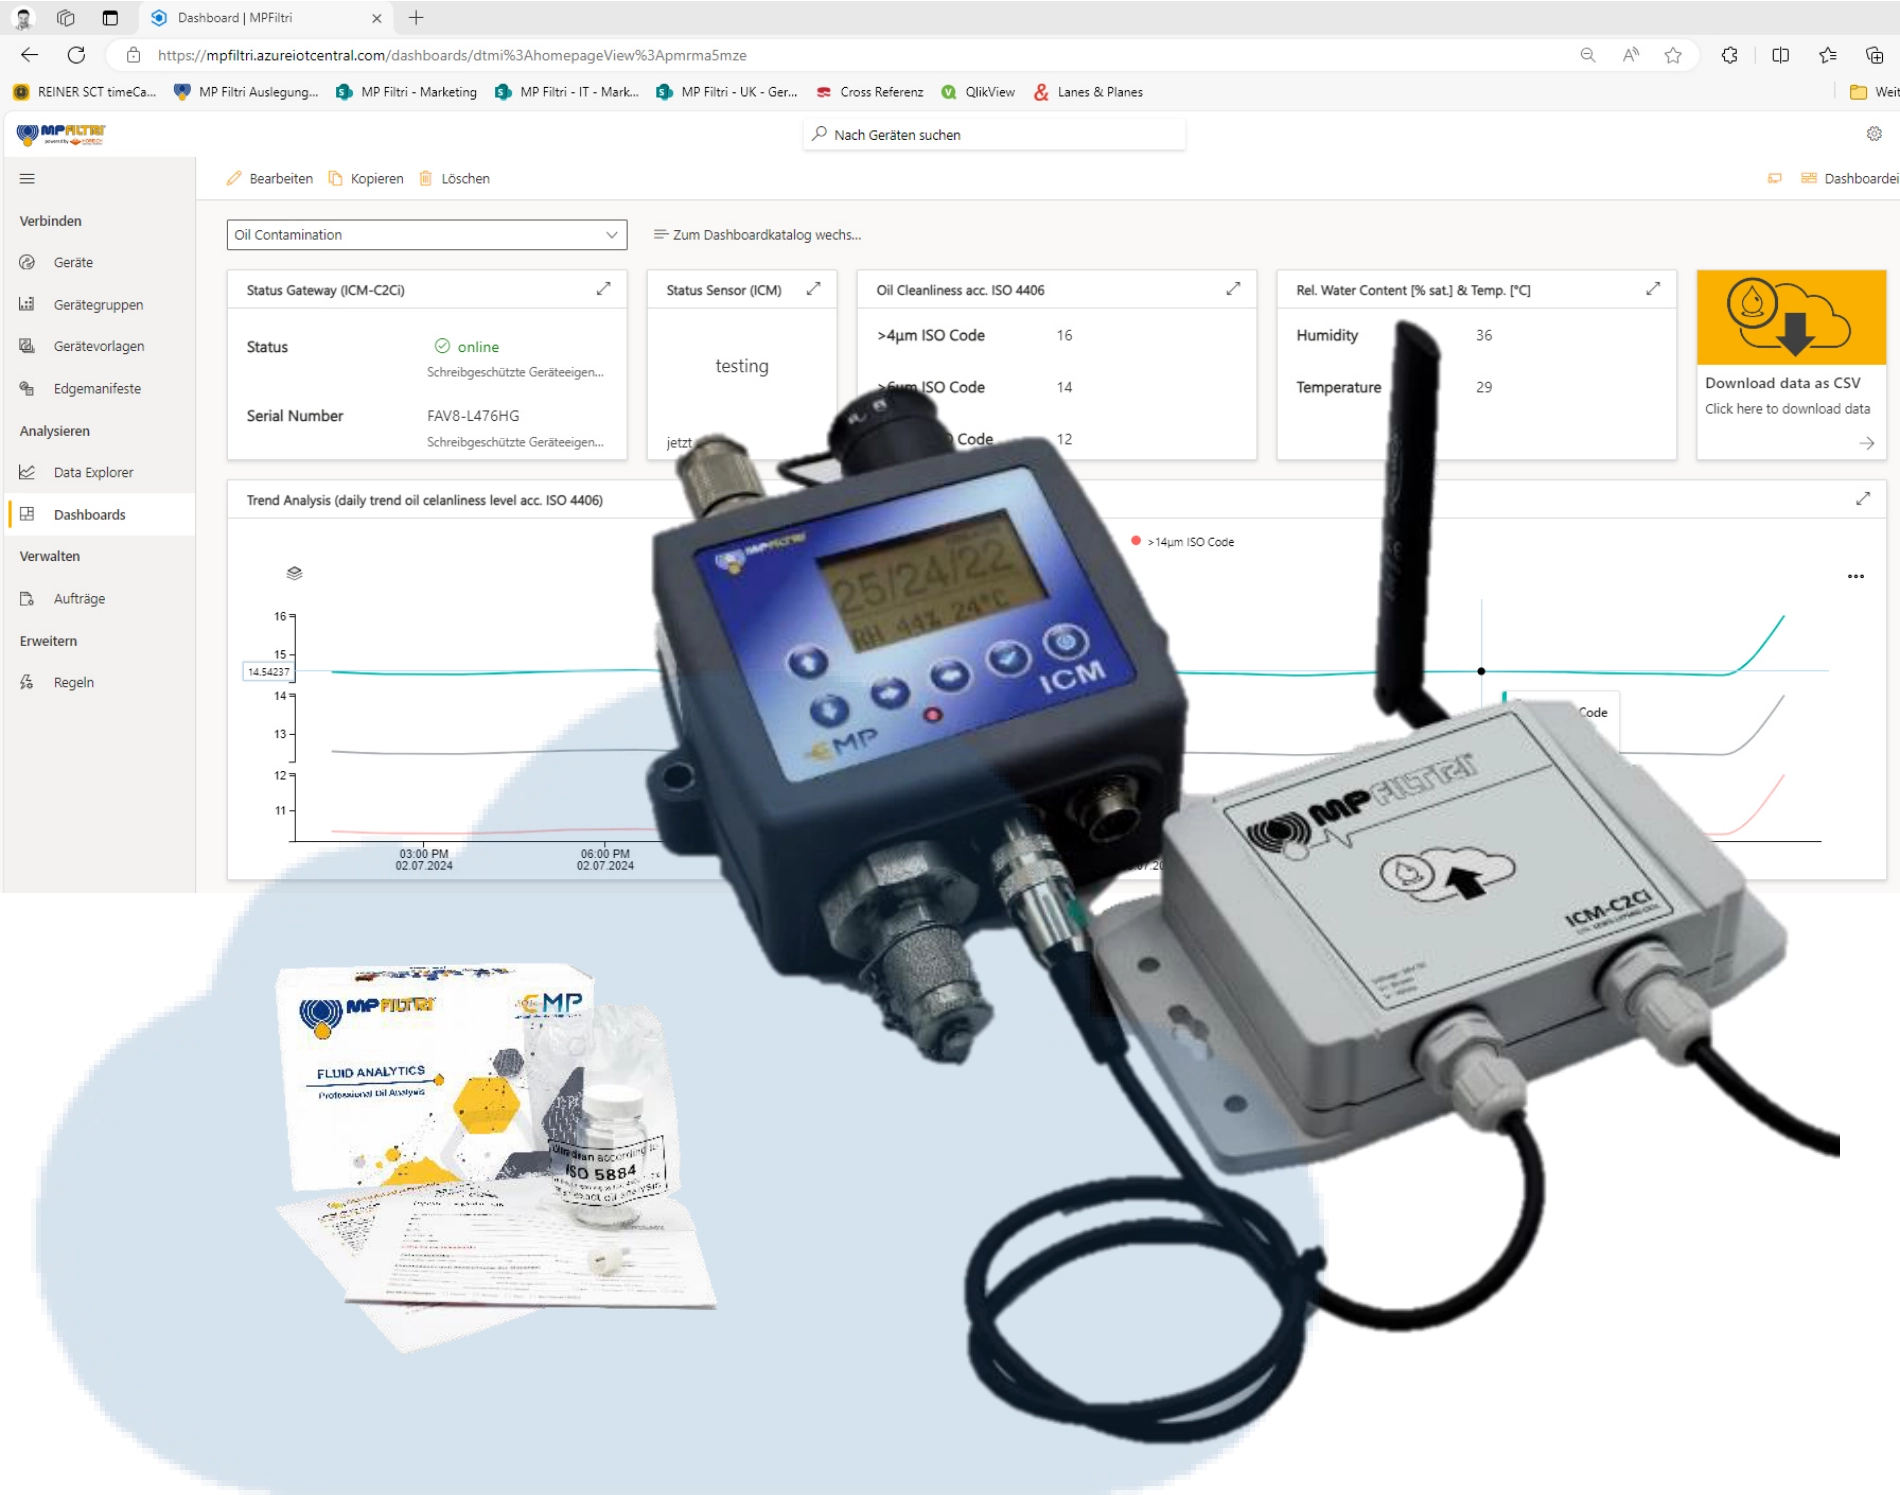Expand the Status Sensor (ICM) tile
This screenshot has height=1495, width=1900.
point(813,289)
